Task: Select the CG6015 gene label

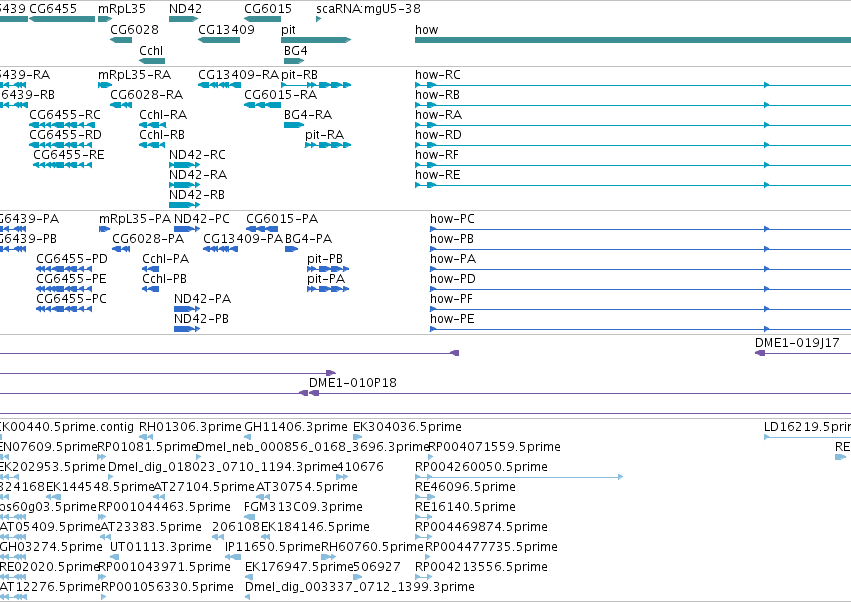Action: 268,9
